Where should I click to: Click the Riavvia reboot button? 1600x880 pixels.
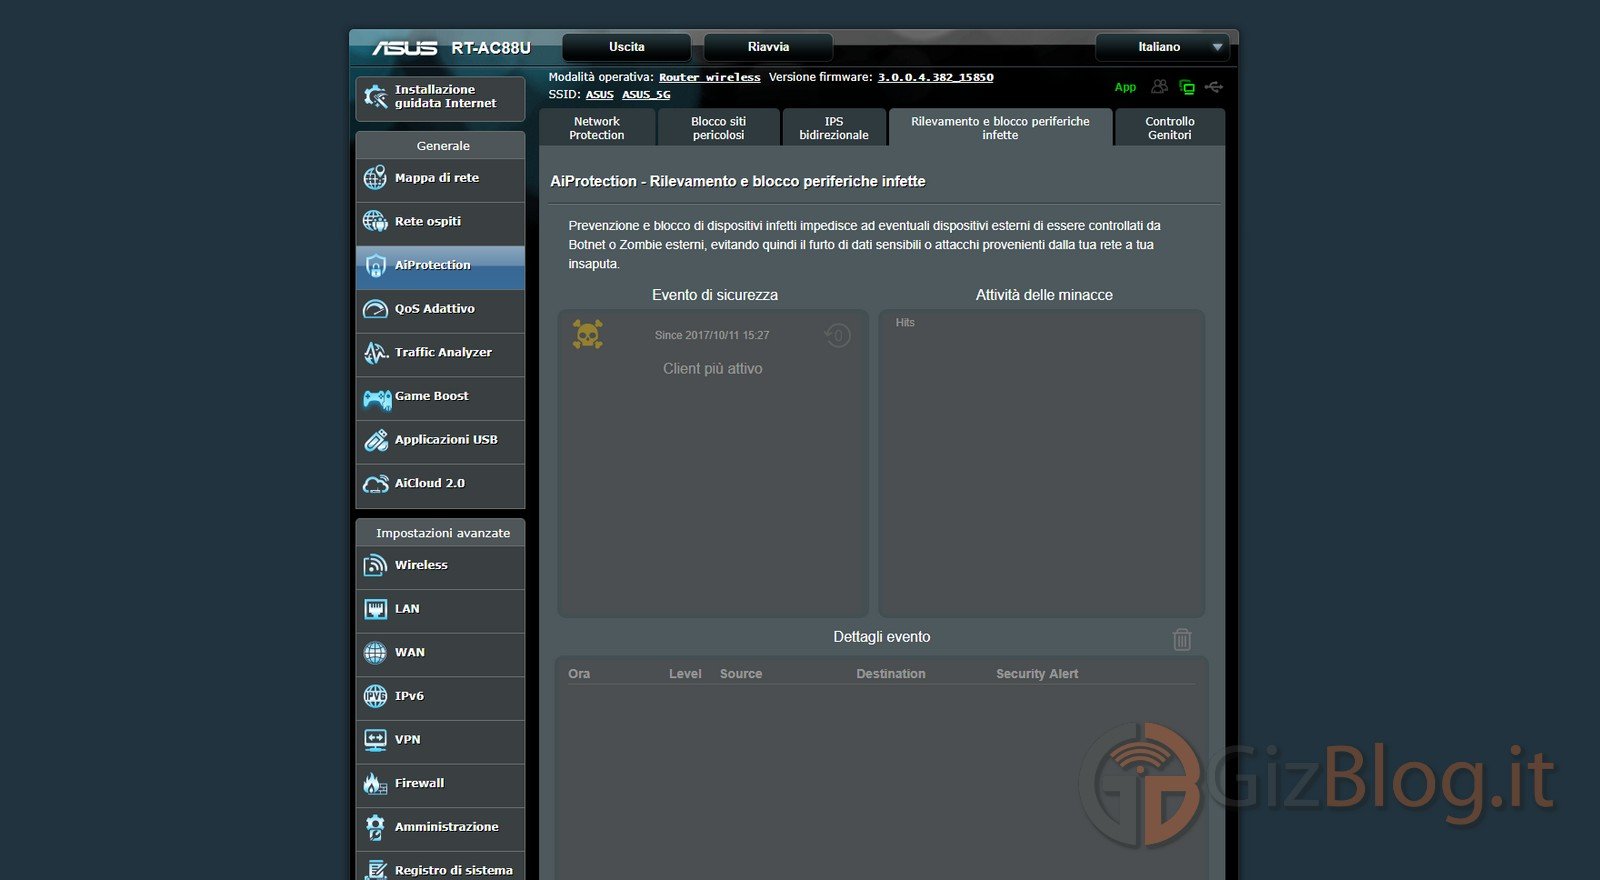click(x=768, y=47)
